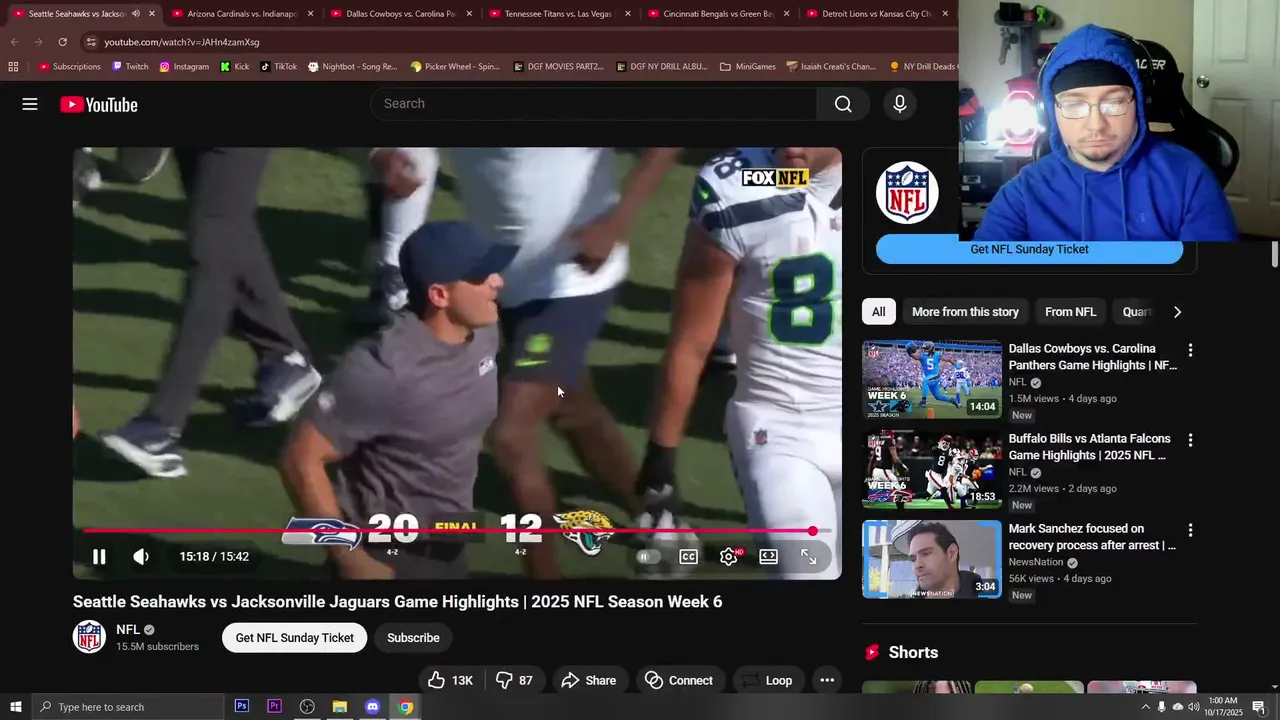
Task: Switch to theater mode
Action: 768,557
